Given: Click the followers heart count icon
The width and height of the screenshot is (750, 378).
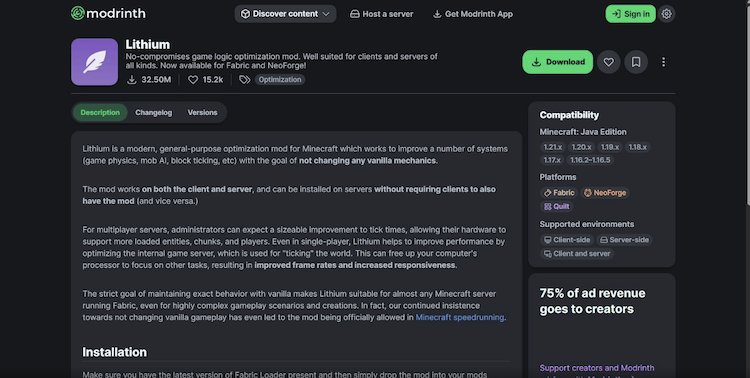Looking at the screenshot, I should point(193,80).
